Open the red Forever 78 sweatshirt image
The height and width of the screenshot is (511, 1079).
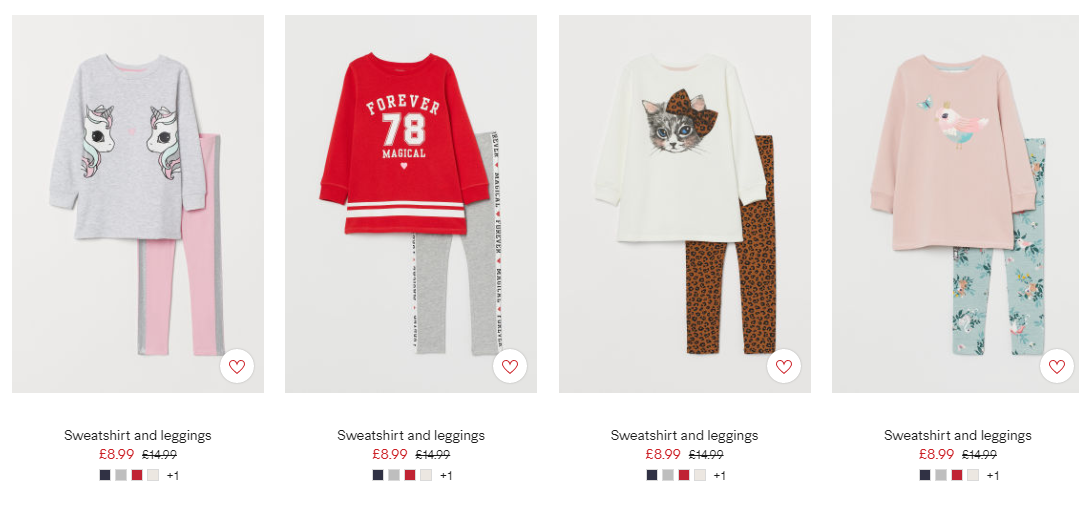411,204
